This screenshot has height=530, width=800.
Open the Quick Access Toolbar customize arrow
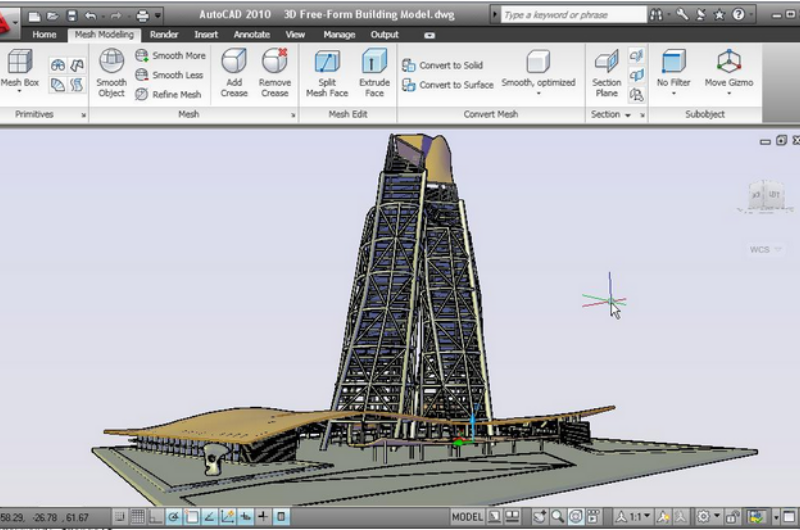tap(158, 16)
